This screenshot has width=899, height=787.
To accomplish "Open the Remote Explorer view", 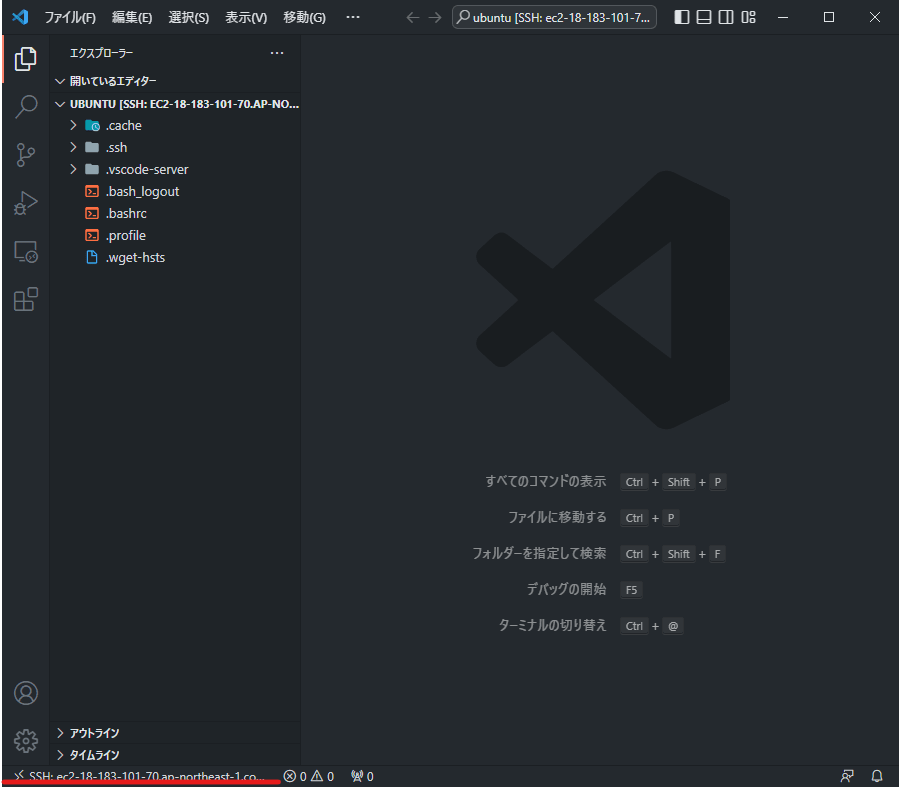I will click(x=25, y=251).
